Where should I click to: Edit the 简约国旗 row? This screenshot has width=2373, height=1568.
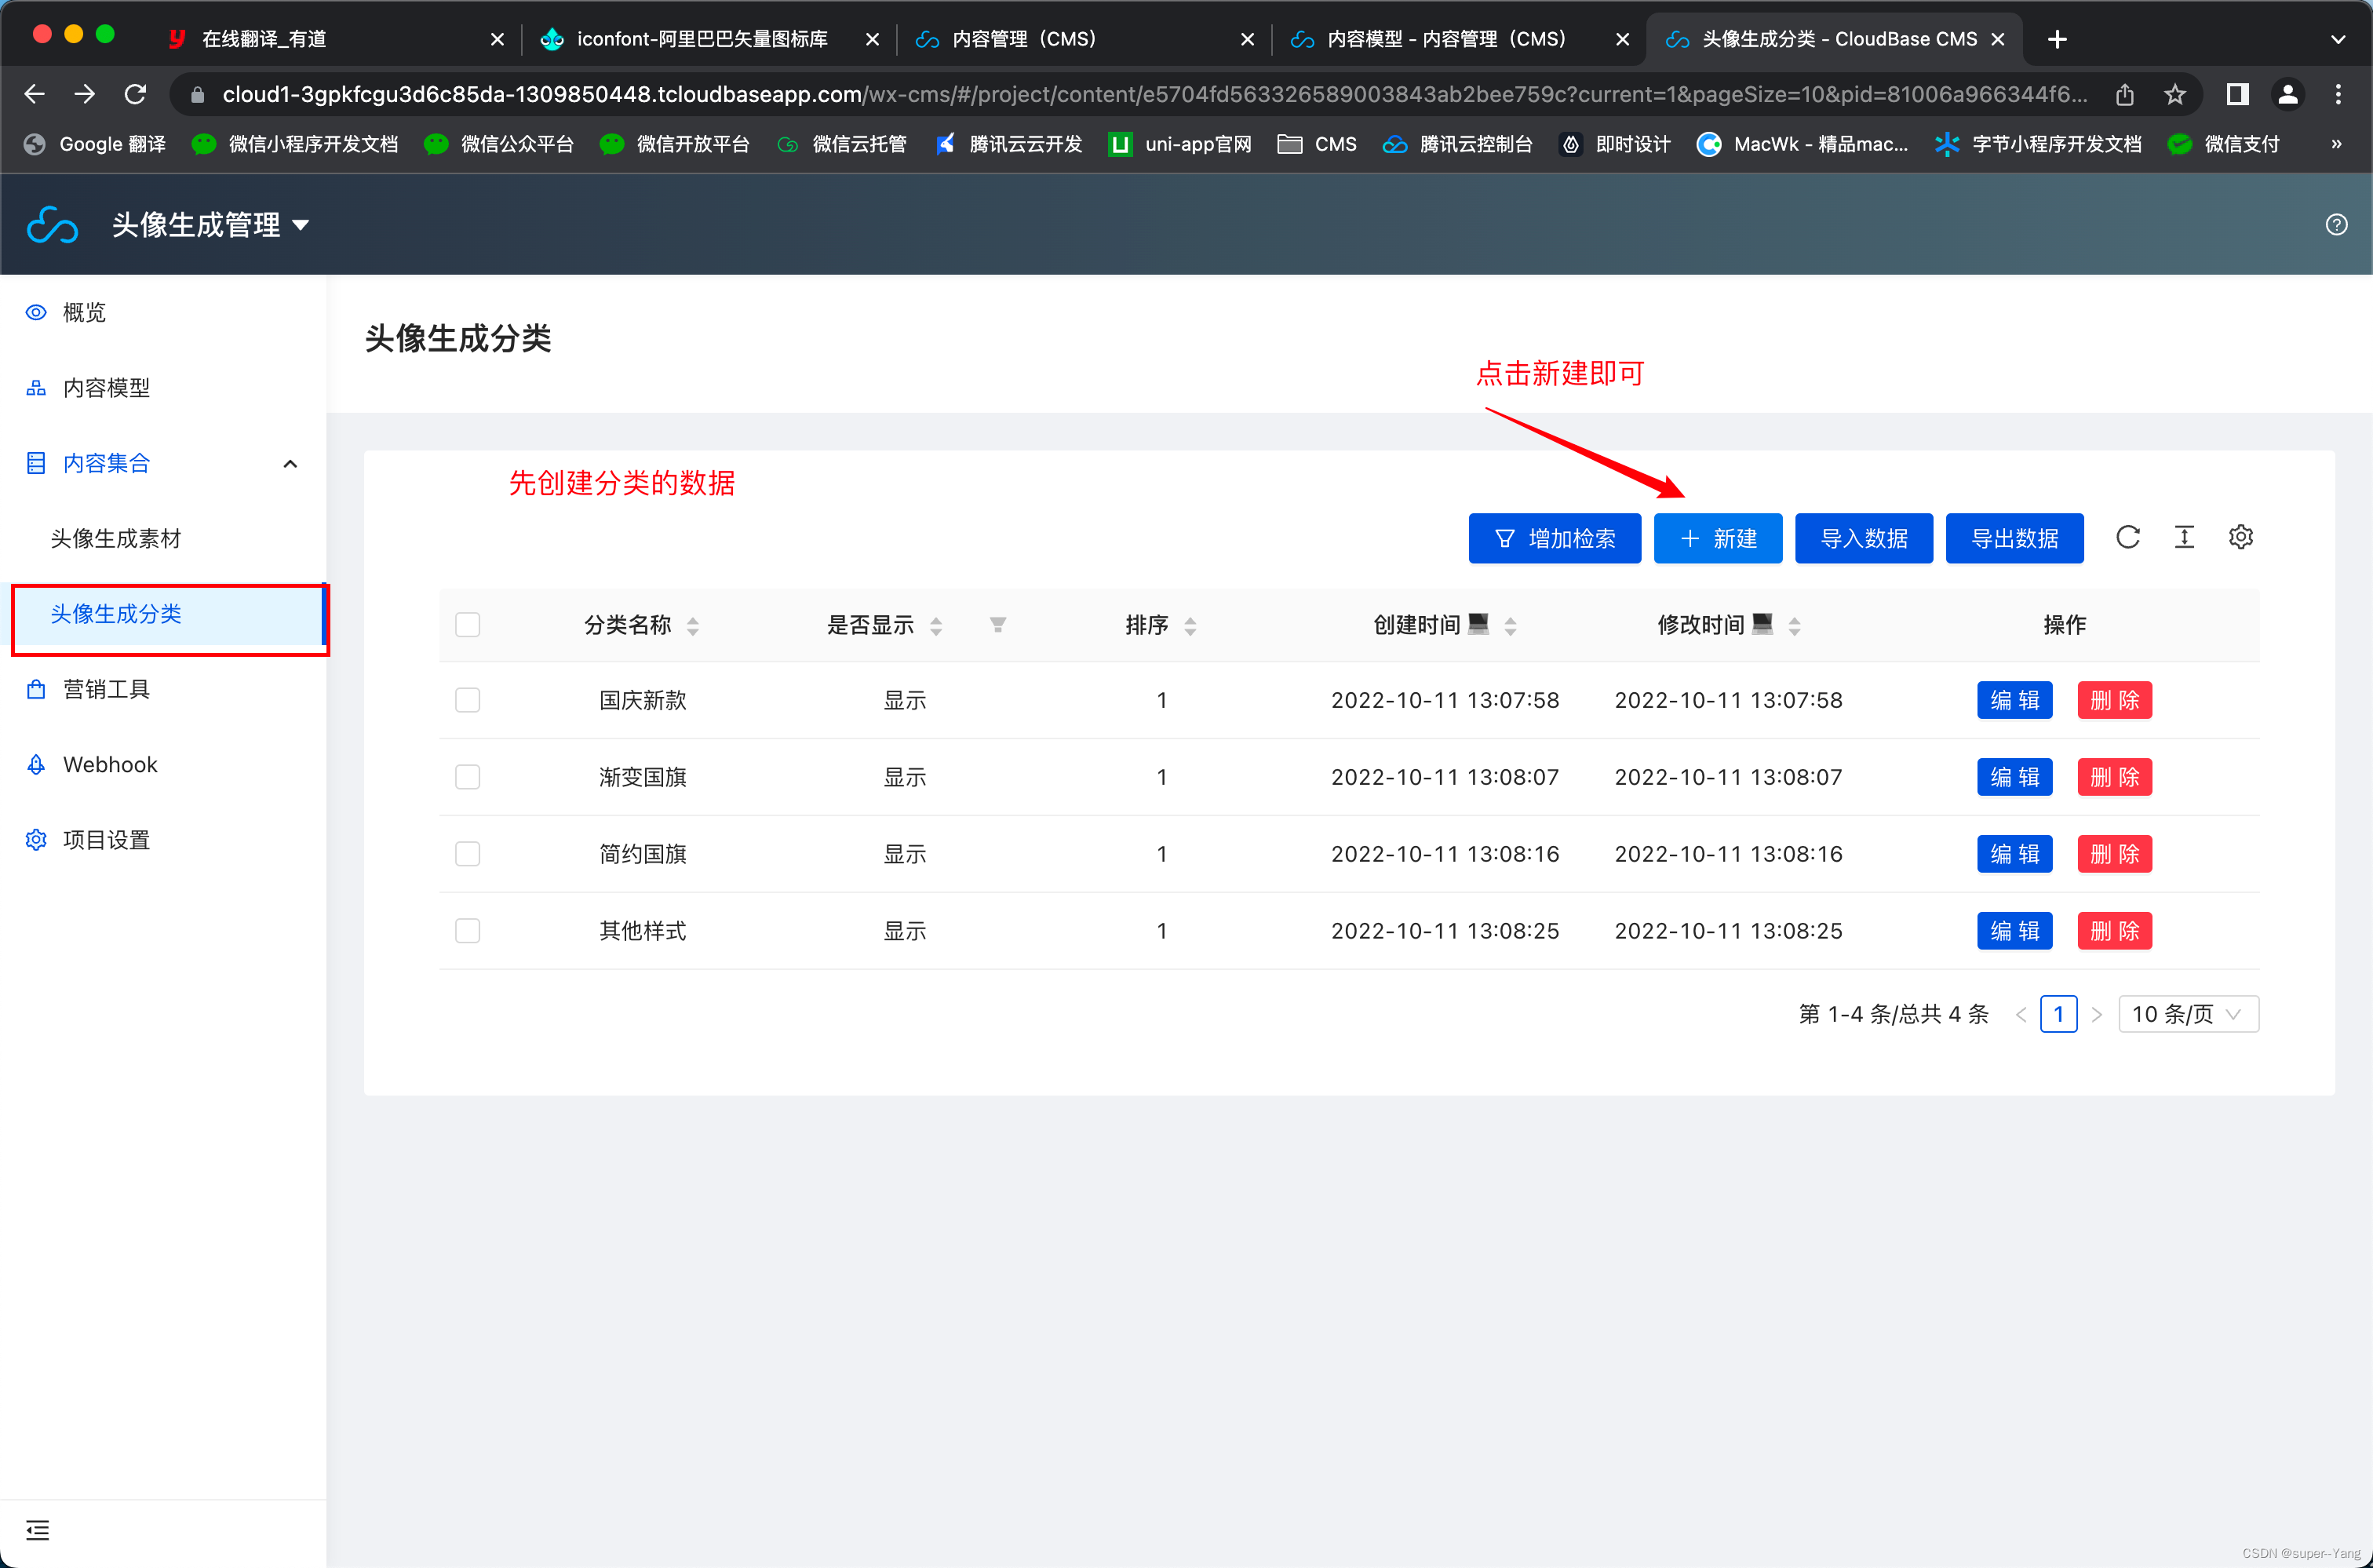click(2014, 854)
